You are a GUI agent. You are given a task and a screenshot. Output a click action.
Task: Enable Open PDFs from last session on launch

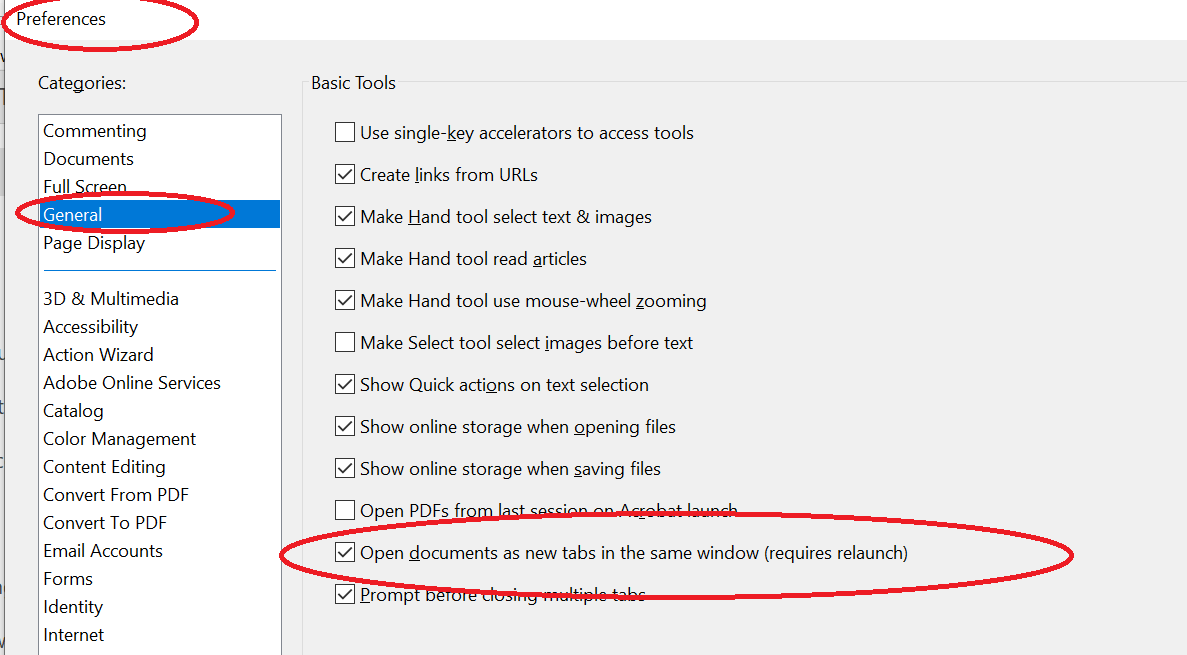[x=345, y=510]
